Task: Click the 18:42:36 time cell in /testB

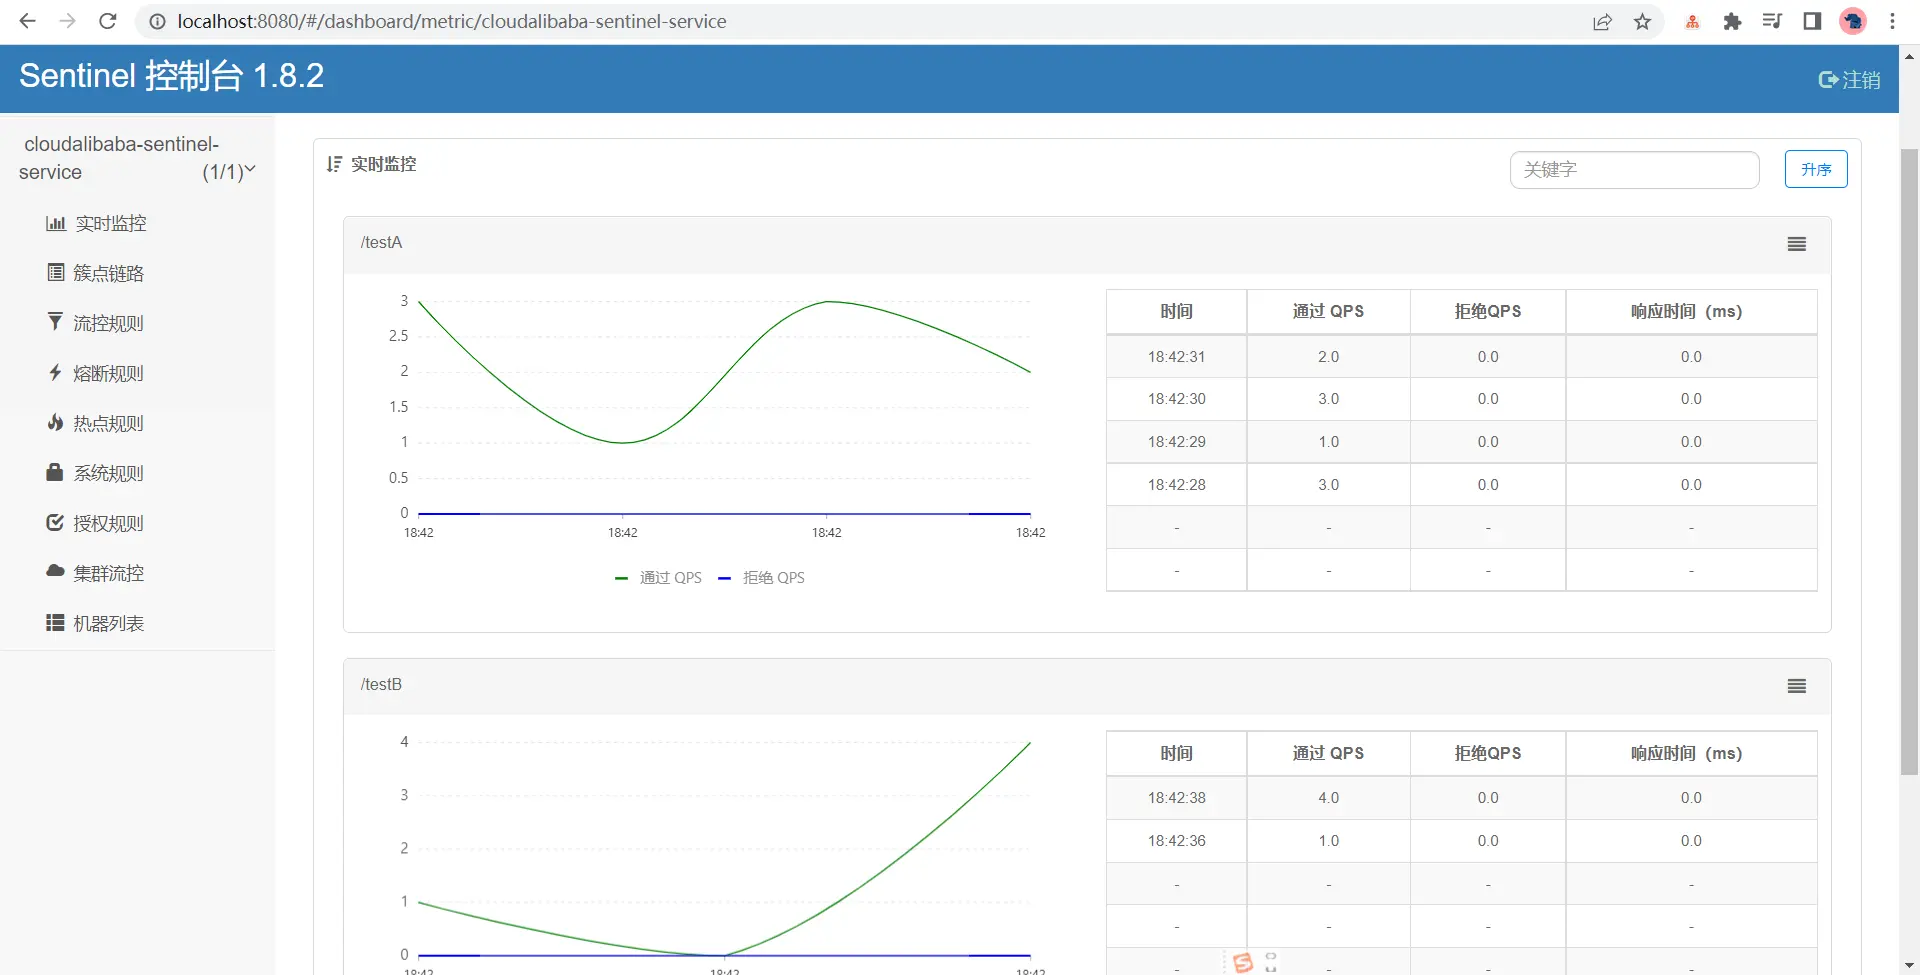Action: click(x=1176, y=840)
